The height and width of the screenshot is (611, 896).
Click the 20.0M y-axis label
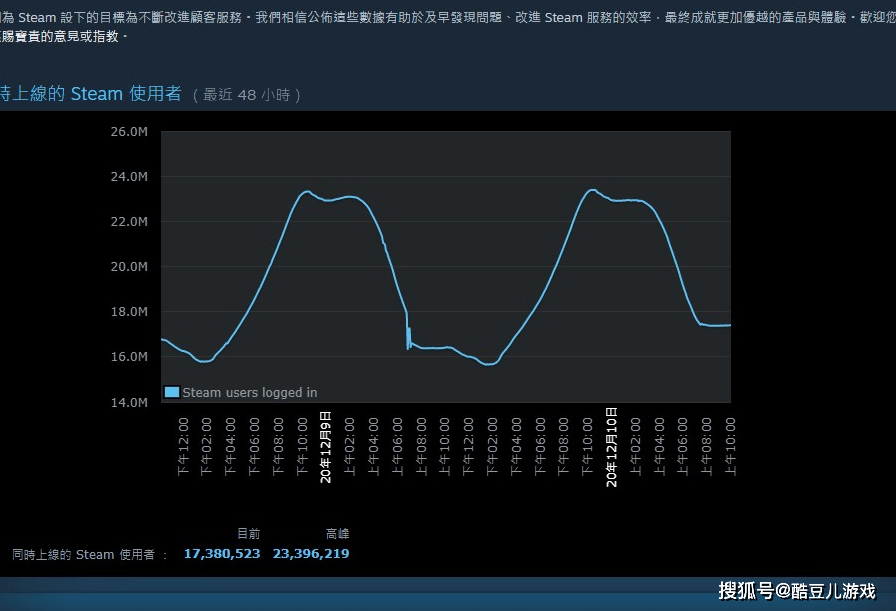[128, 267]
